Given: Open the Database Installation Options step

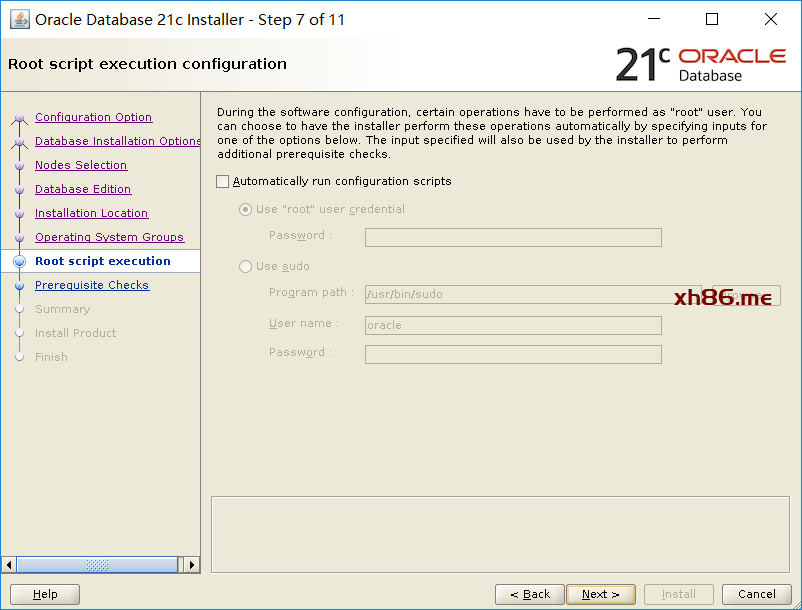Looking at the screenshot, I should (118, 141).
